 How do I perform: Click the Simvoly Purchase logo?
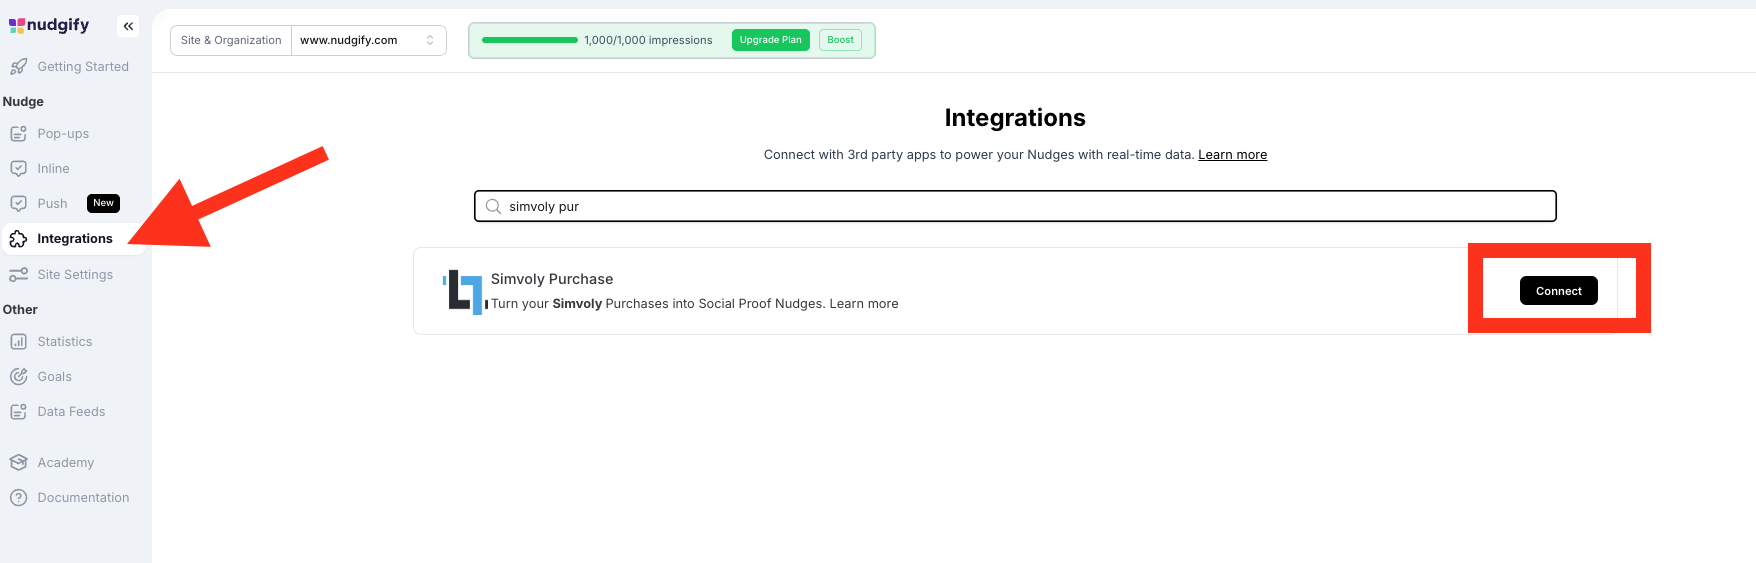[x=463, y=292]
